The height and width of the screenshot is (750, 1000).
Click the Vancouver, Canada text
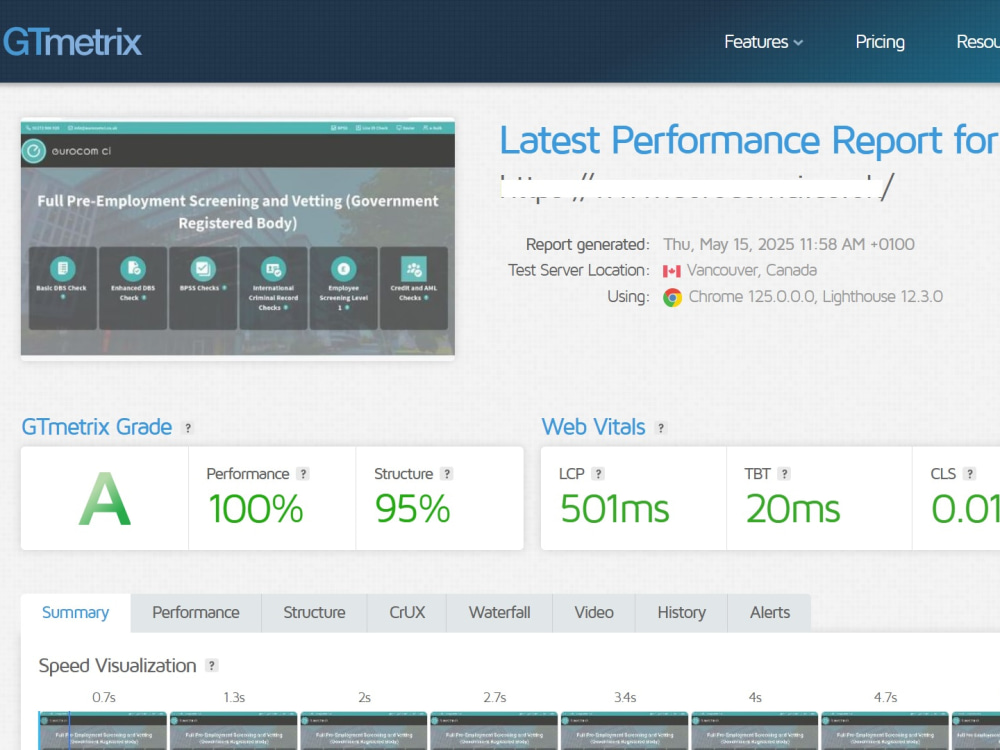(x=751, y=270)
